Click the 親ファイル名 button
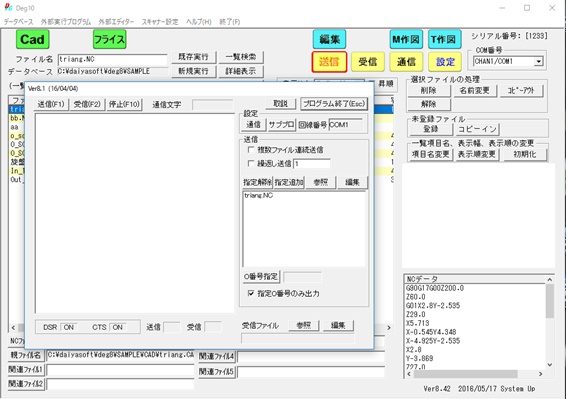 (25, 355)
